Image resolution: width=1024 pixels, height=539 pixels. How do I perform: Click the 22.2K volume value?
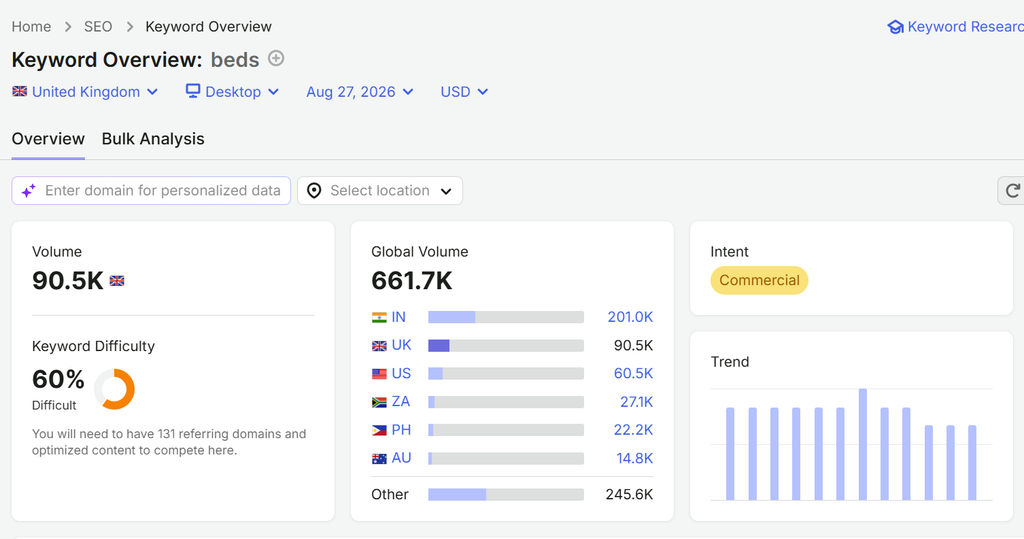pyautogui.click(x=633, y=430)
